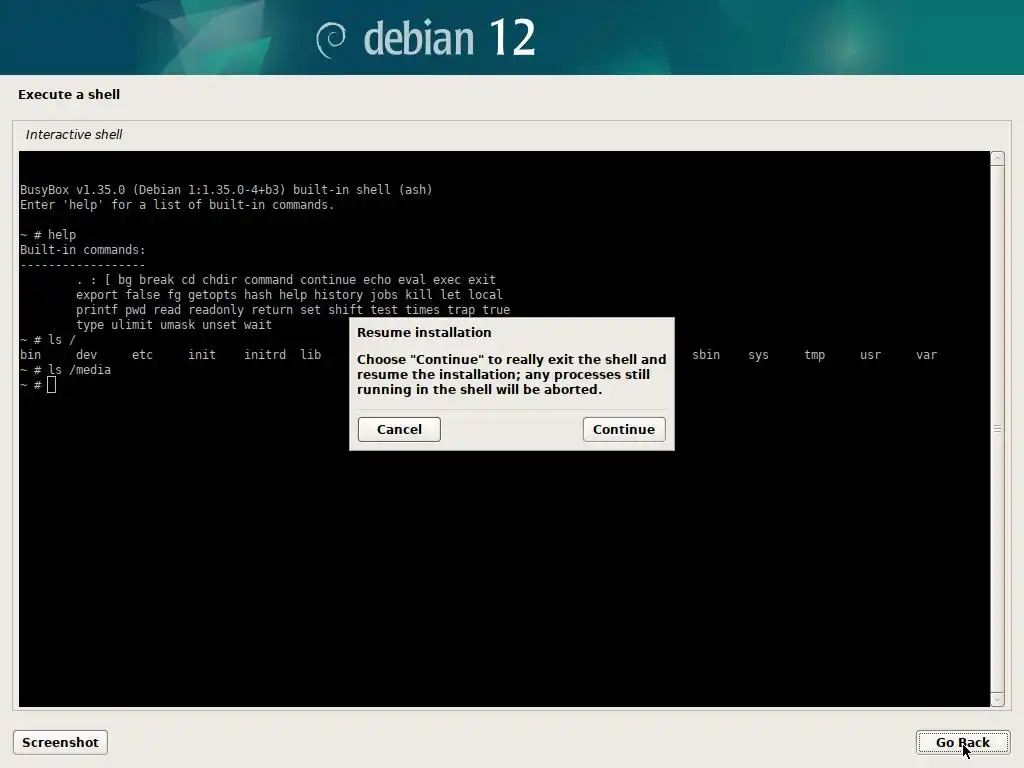The image size is (1024, 768).
Task: Click terminal scrollbar up arrow
Action: click(997, 158)
